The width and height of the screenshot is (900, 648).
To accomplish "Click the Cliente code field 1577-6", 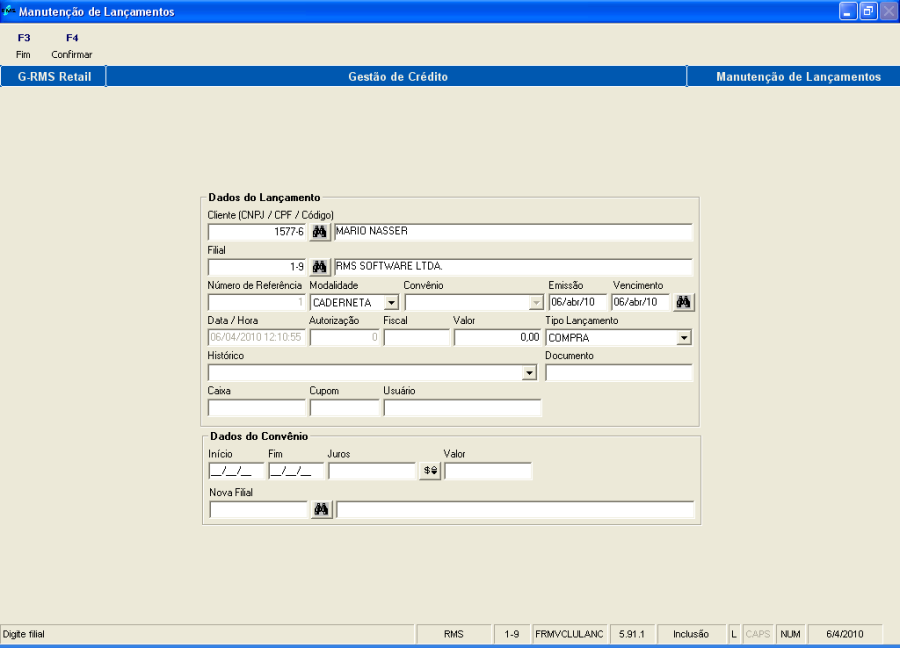I will point(257,232).
